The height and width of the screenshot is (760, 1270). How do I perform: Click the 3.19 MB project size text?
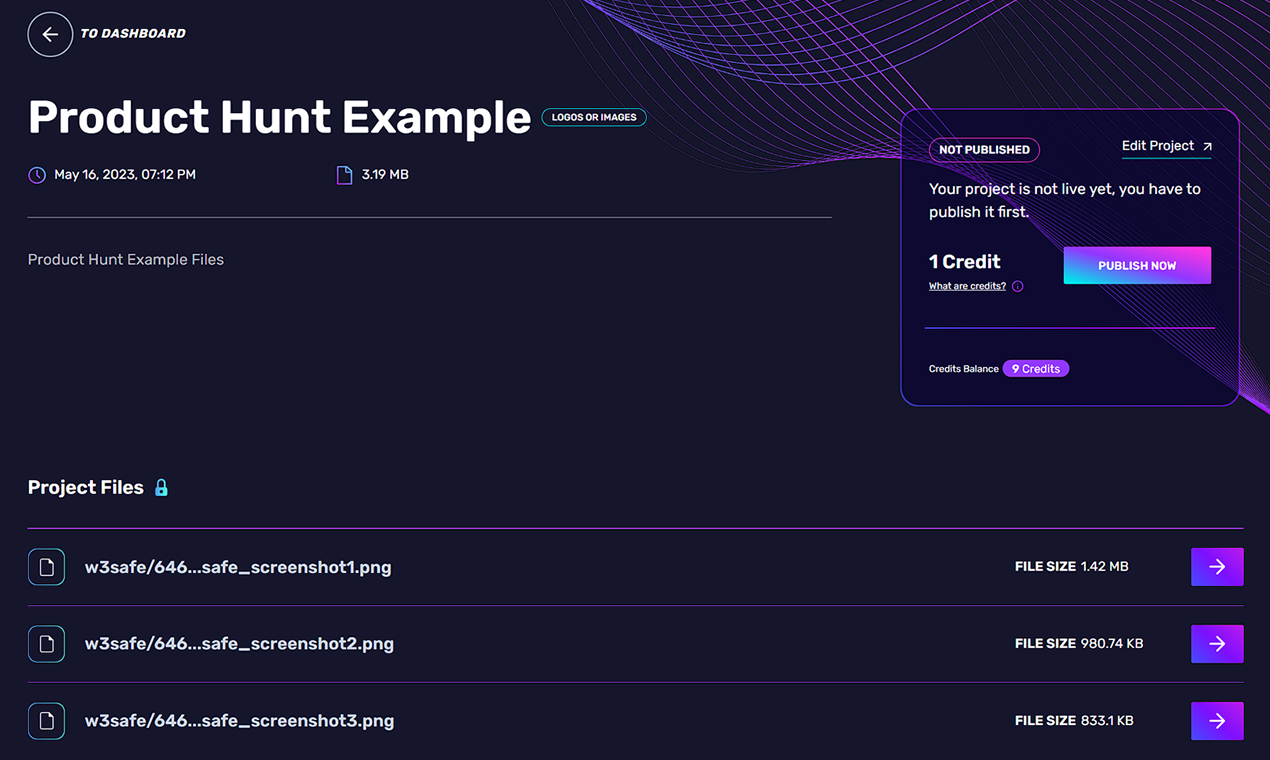[x=385, y=175]
